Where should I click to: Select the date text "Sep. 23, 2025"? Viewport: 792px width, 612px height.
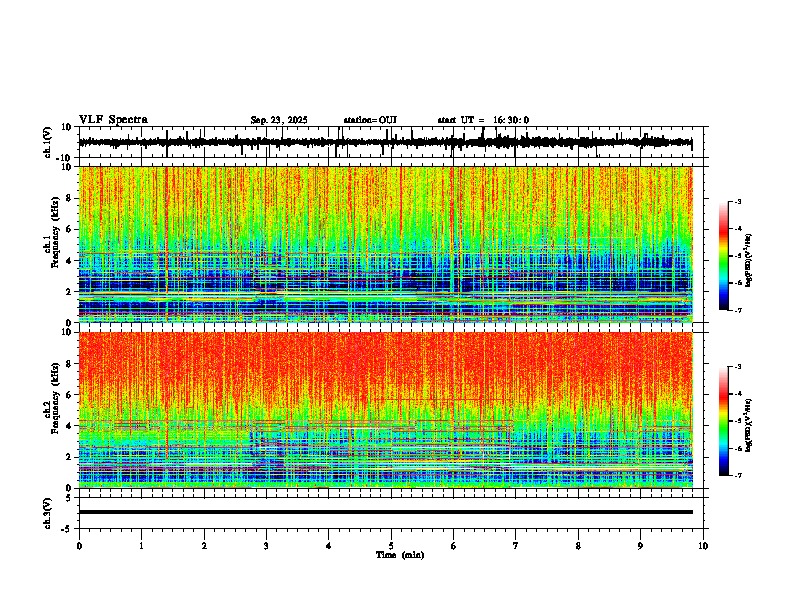(279, 120)
